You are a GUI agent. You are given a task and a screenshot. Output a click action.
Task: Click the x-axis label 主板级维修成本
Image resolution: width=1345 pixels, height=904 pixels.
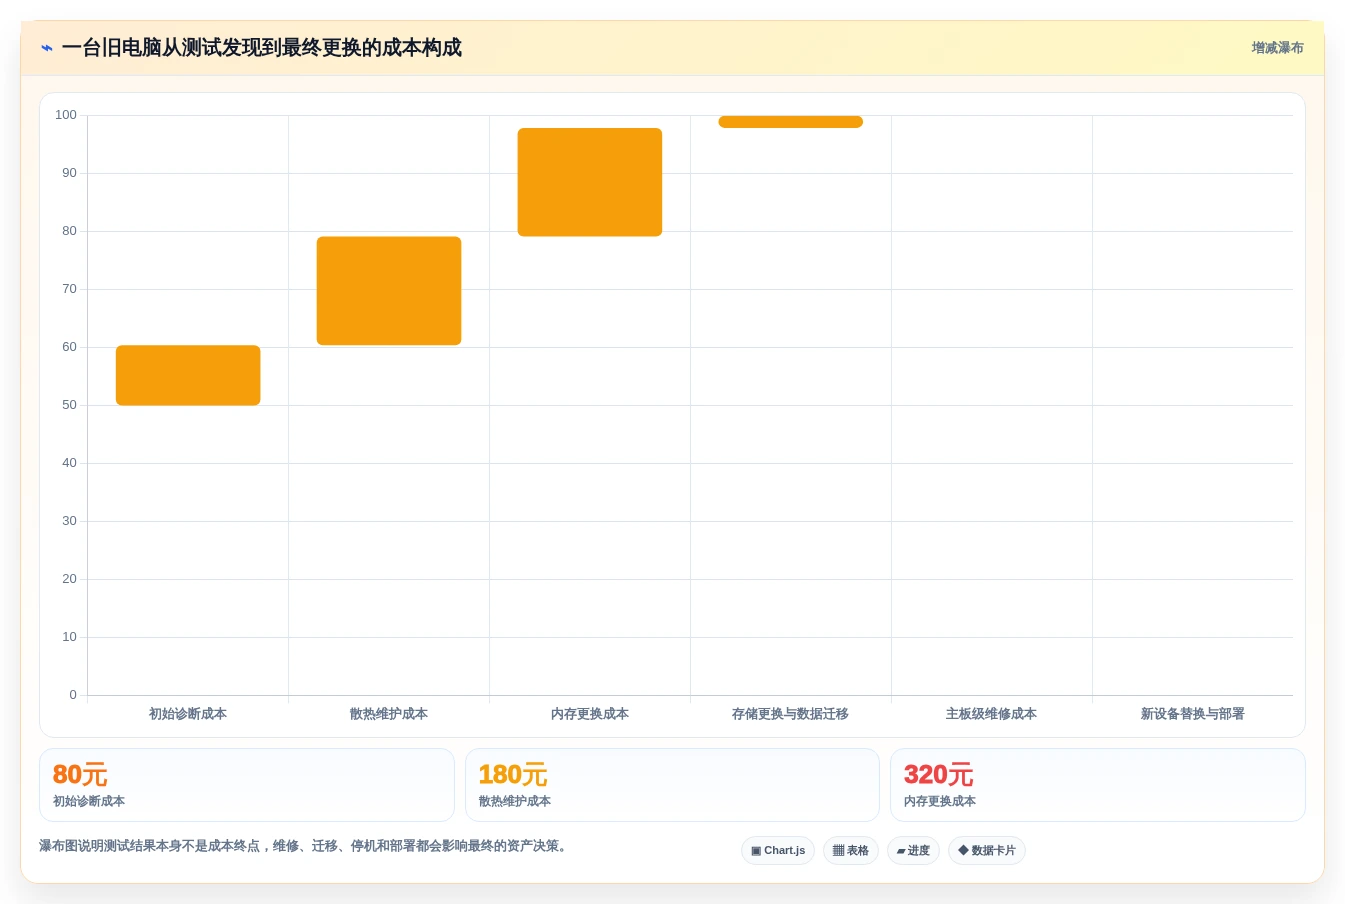click(991, 714)
